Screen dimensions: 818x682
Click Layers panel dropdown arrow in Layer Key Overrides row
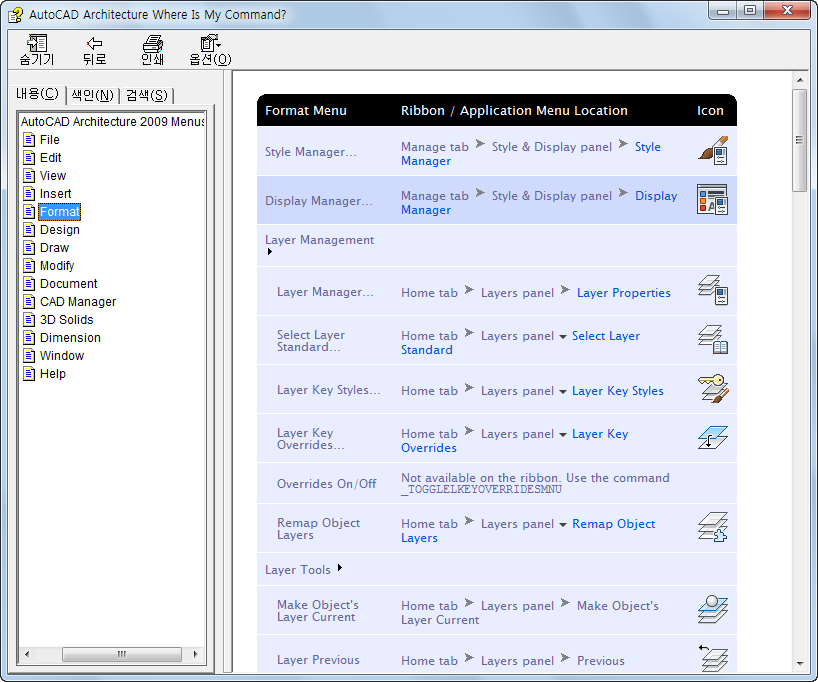[x=563, y=435]
